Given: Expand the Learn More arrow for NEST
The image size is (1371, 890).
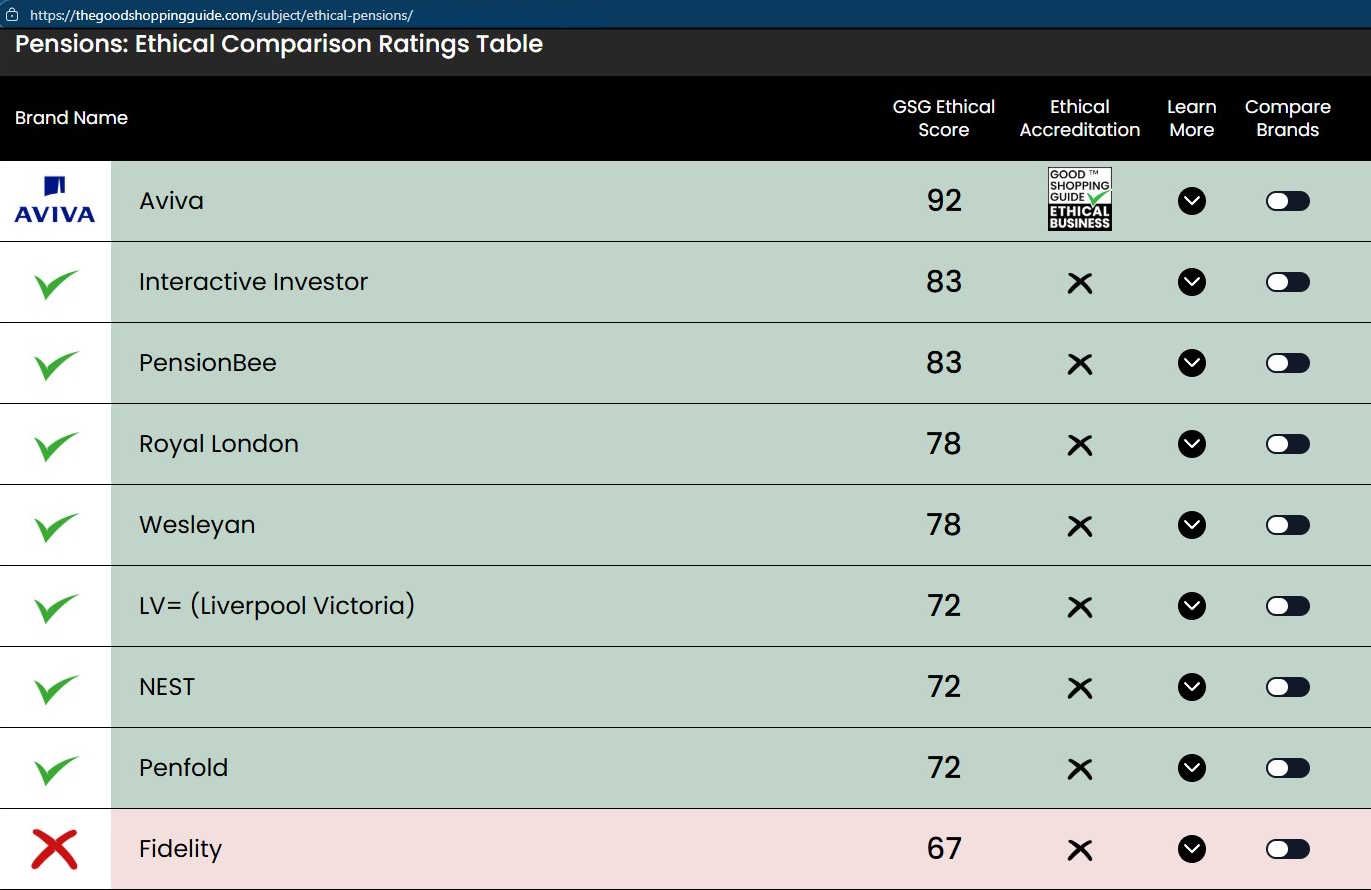Looking at the screenshot, I should 1191,687.
